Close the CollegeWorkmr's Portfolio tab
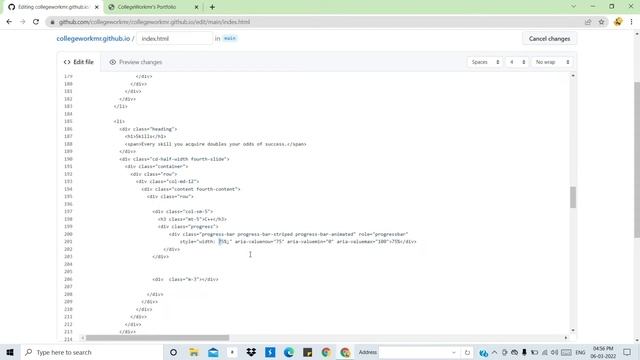The image size is (640, 360). click(196, 7)
